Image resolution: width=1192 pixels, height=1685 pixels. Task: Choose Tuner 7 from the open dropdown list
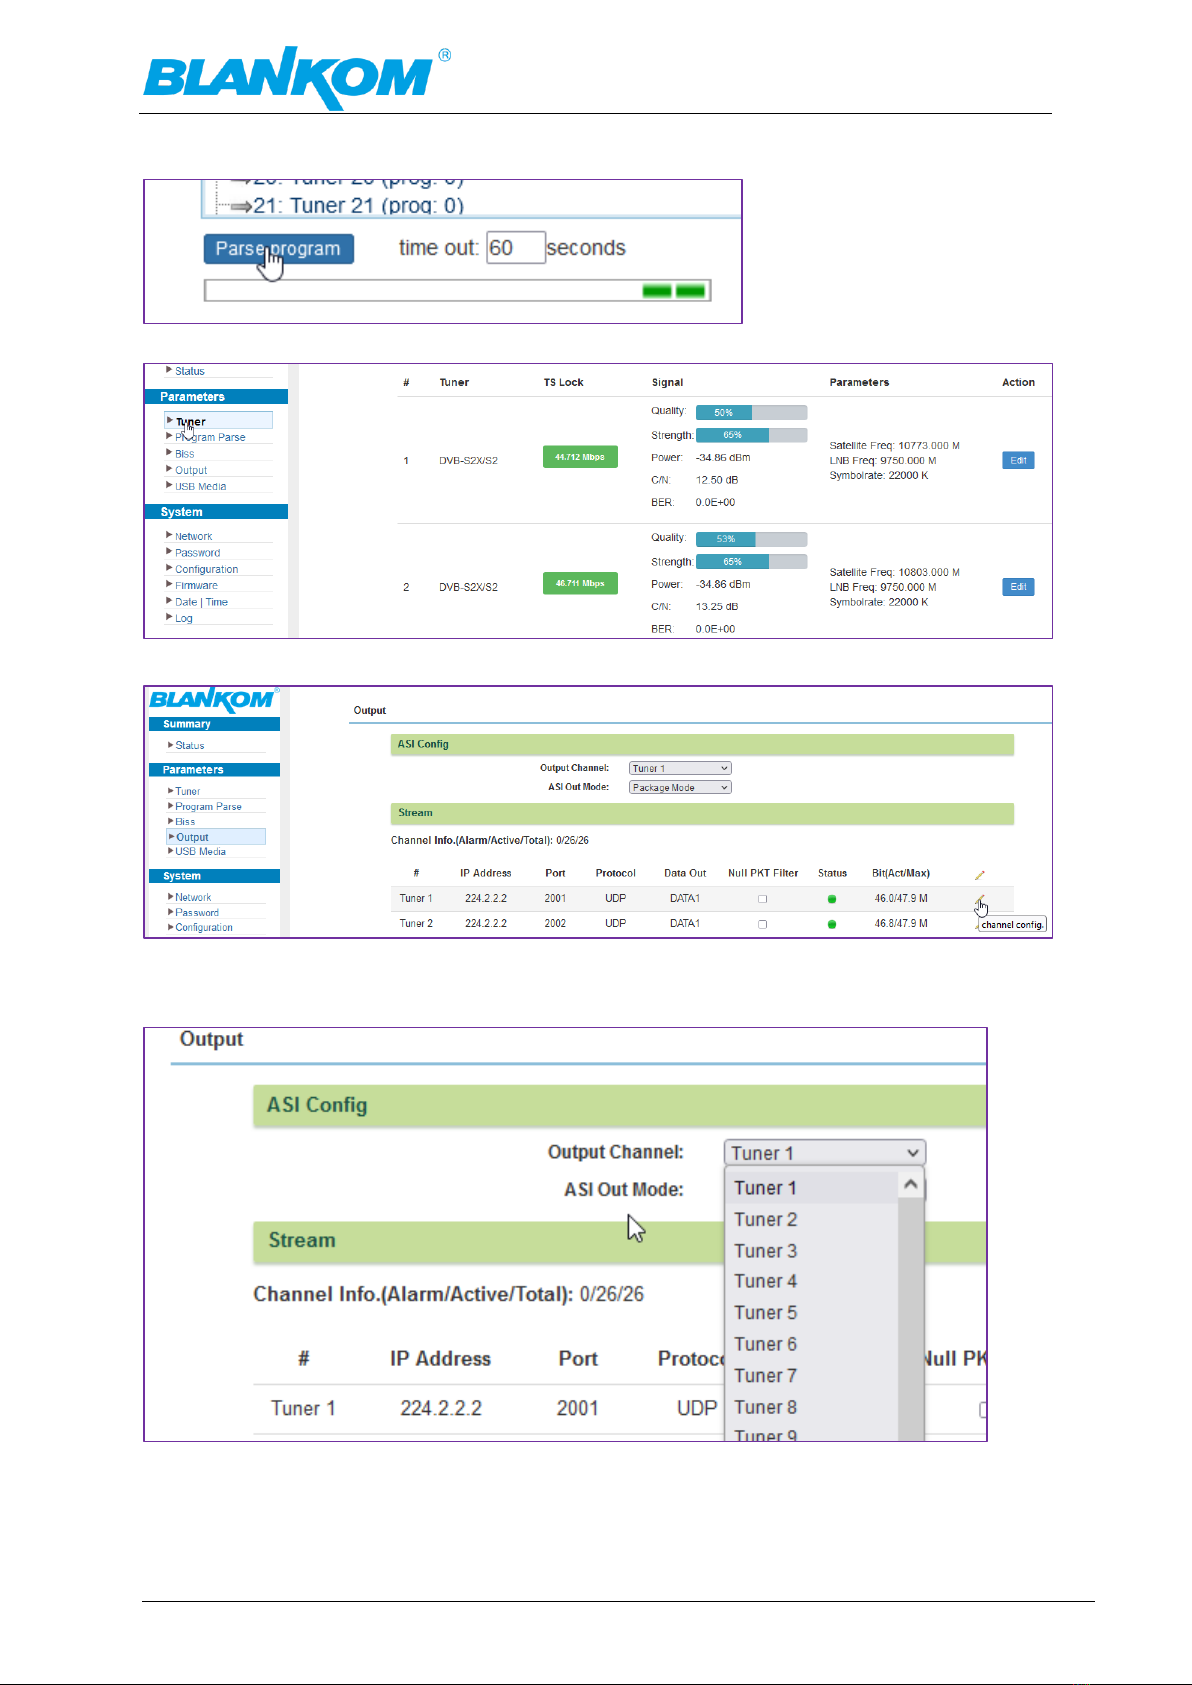810,1376
